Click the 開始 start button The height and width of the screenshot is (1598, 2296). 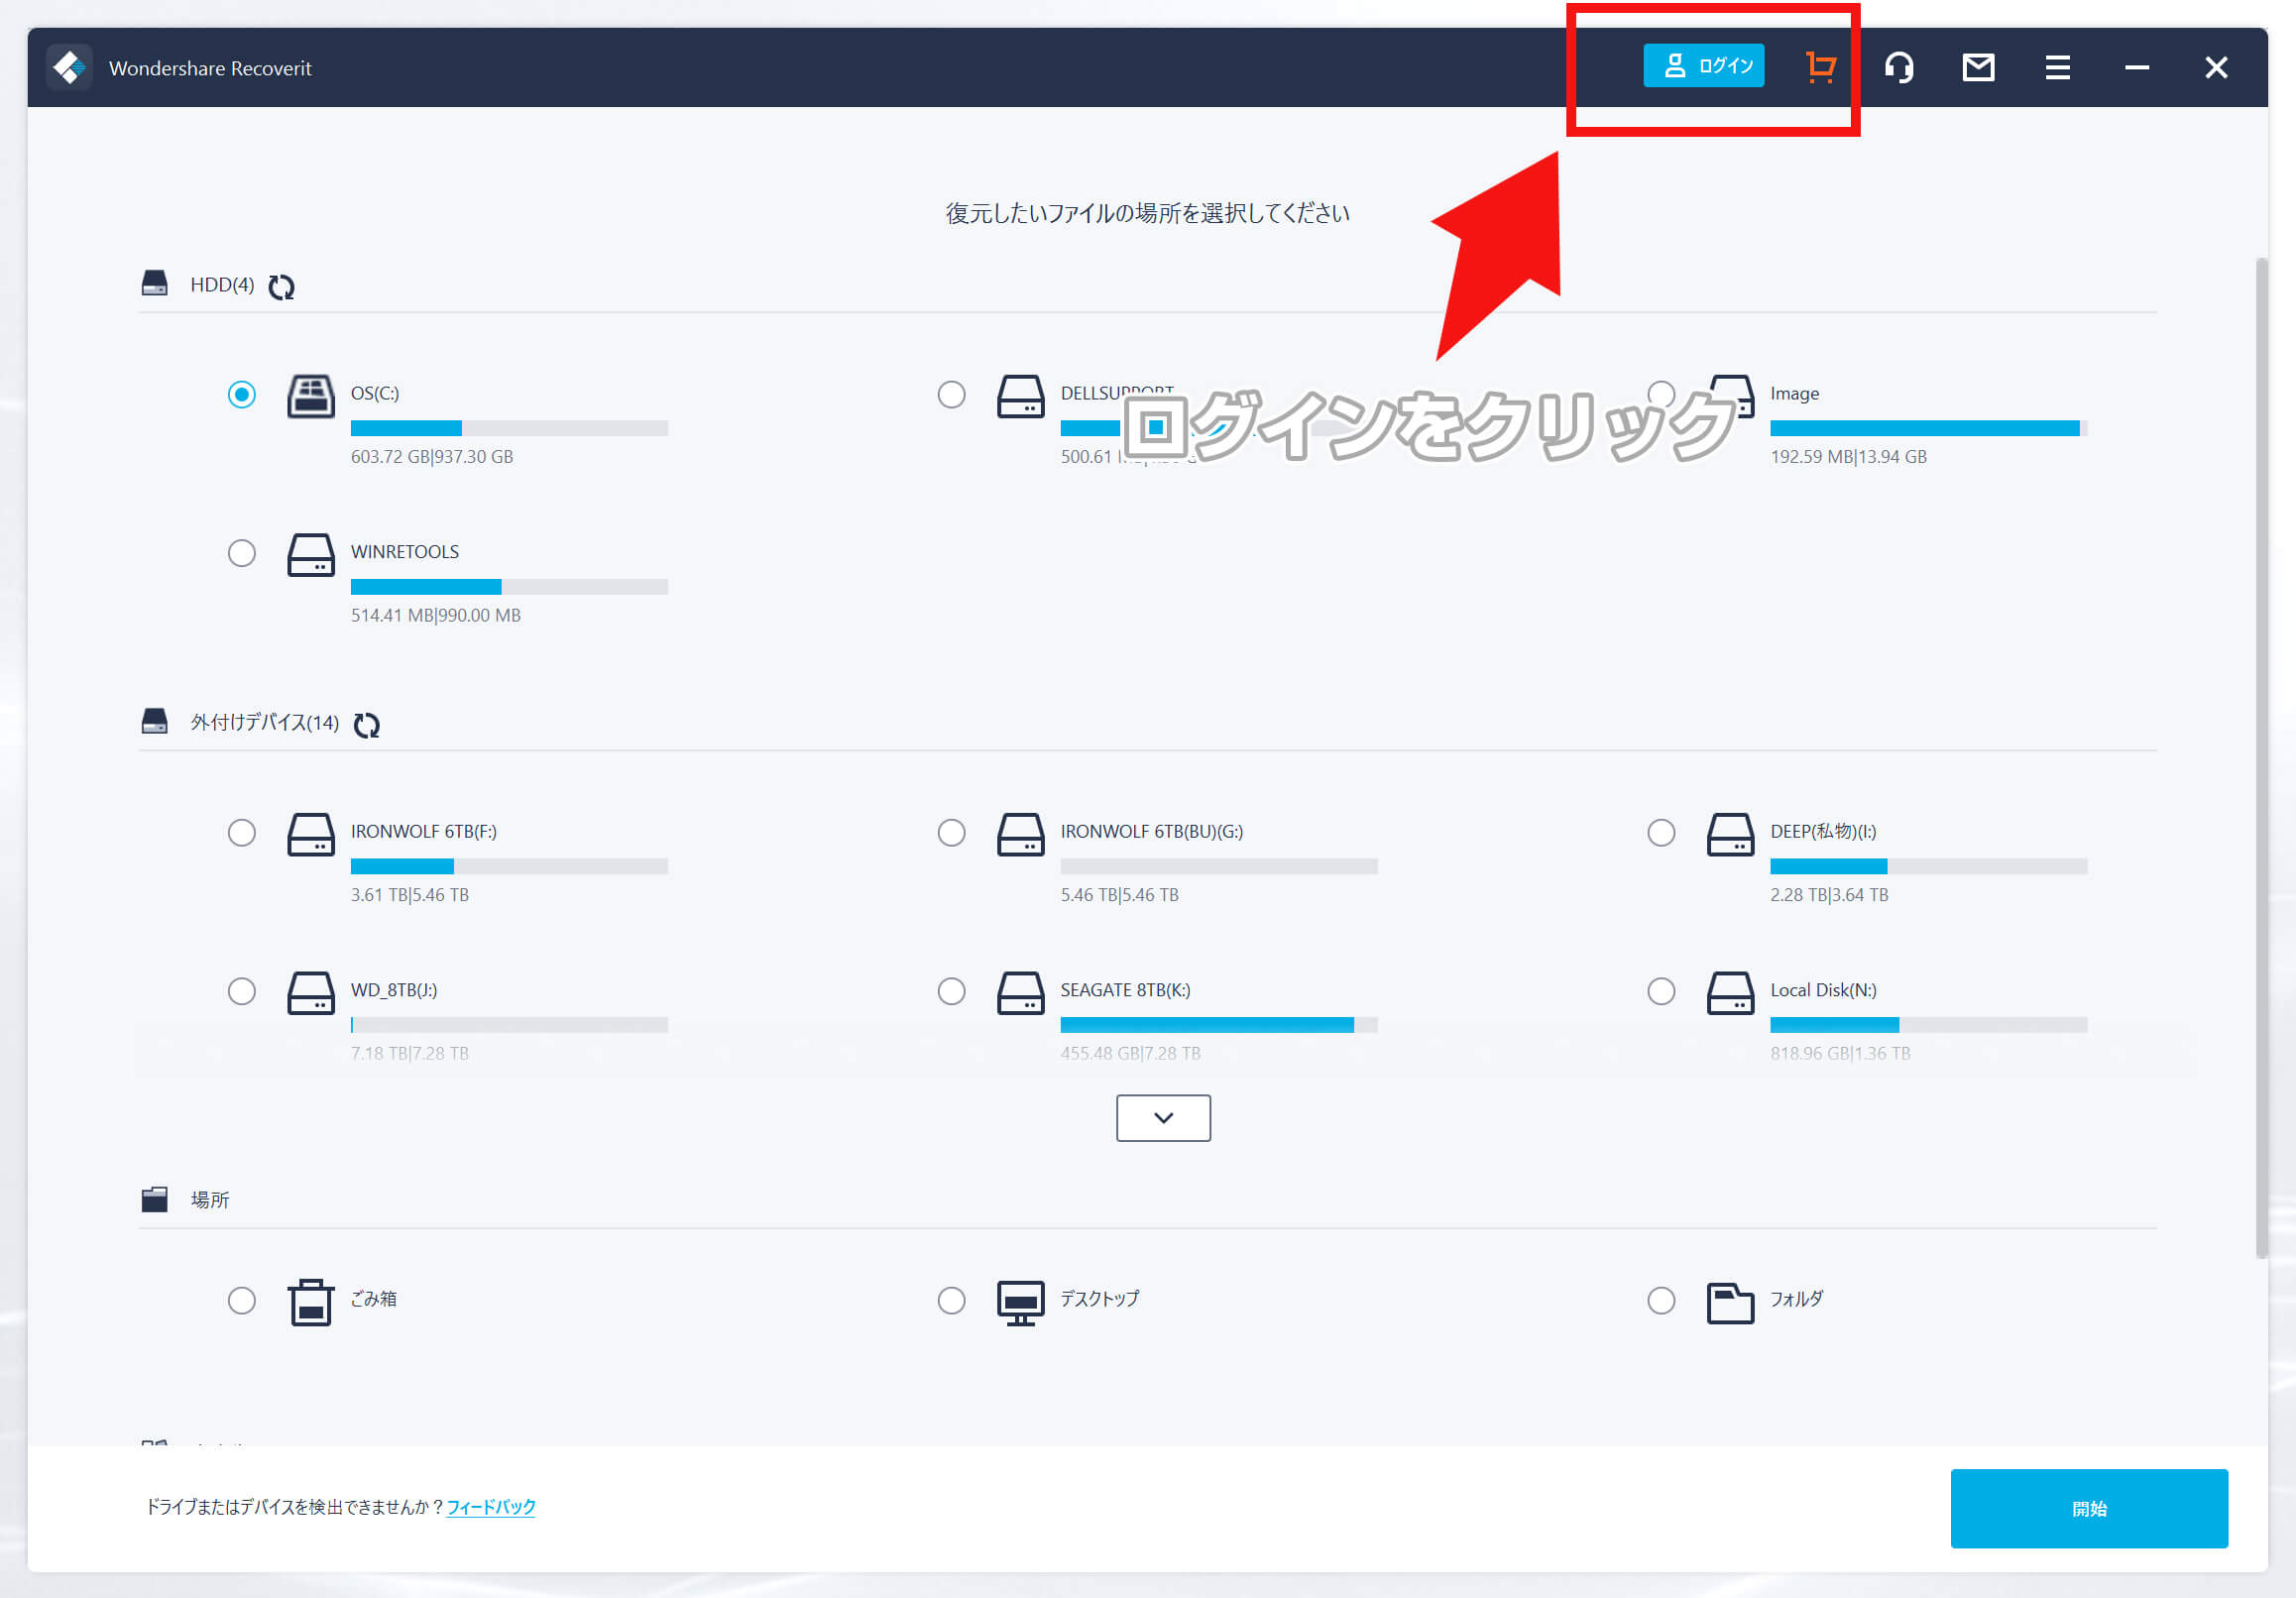[2089, 1510]
